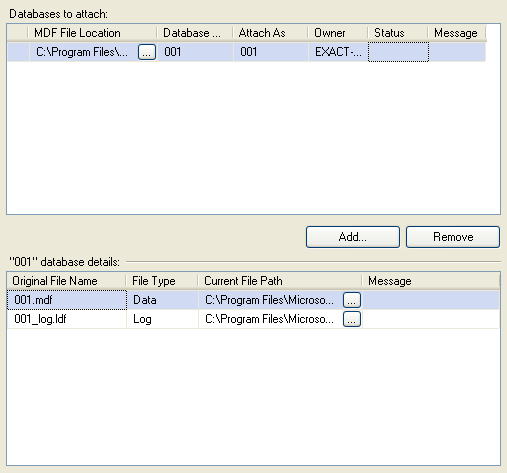Select the Attach As cell showing 001
This screenshot has width=507, height=473.
click(271, 52)
